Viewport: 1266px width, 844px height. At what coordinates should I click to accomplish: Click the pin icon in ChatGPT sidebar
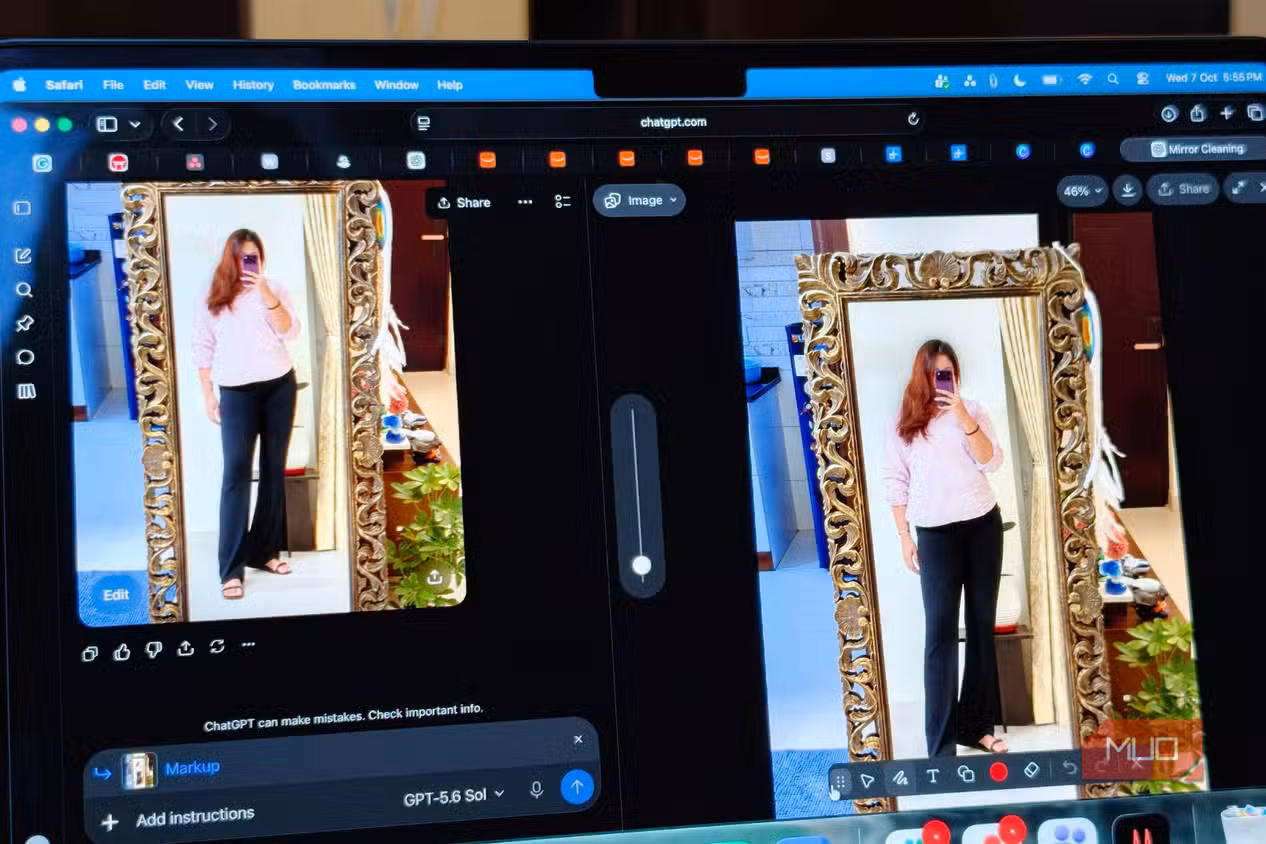[x=25, y=323]
